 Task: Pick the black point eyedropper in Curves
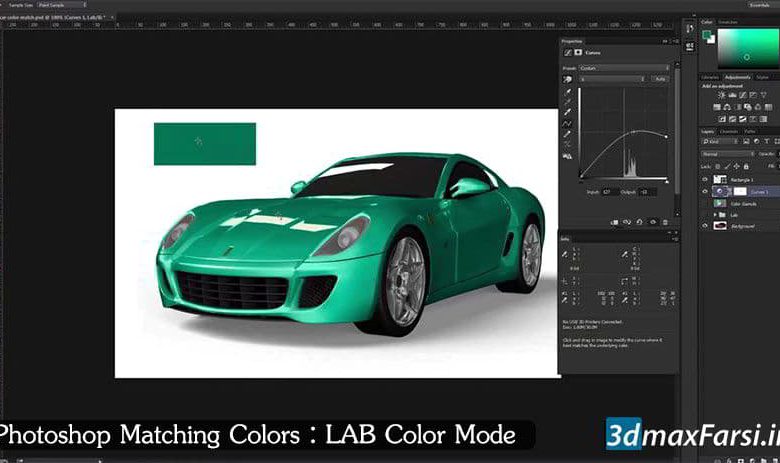click(568, 92)
